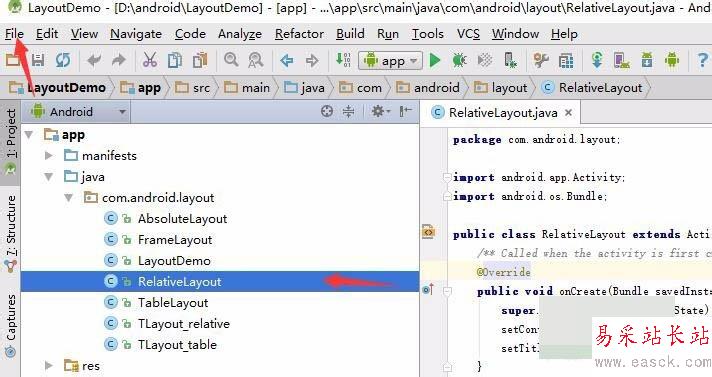Expand the res folder
Image resolution: width=712 pixels, height=377 pixels.
click(49, 365)
